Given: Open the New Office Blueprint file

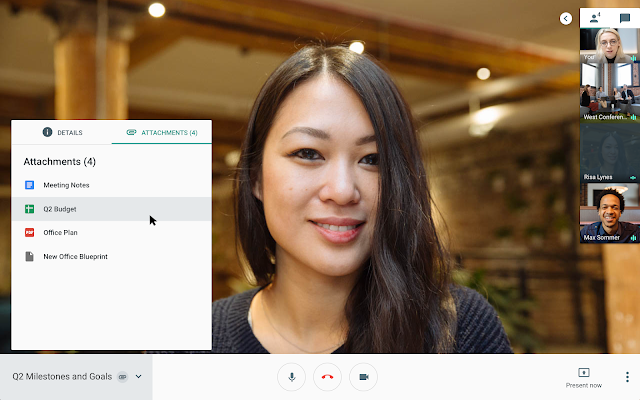Looking at the screenshot, I should point(75,257).
